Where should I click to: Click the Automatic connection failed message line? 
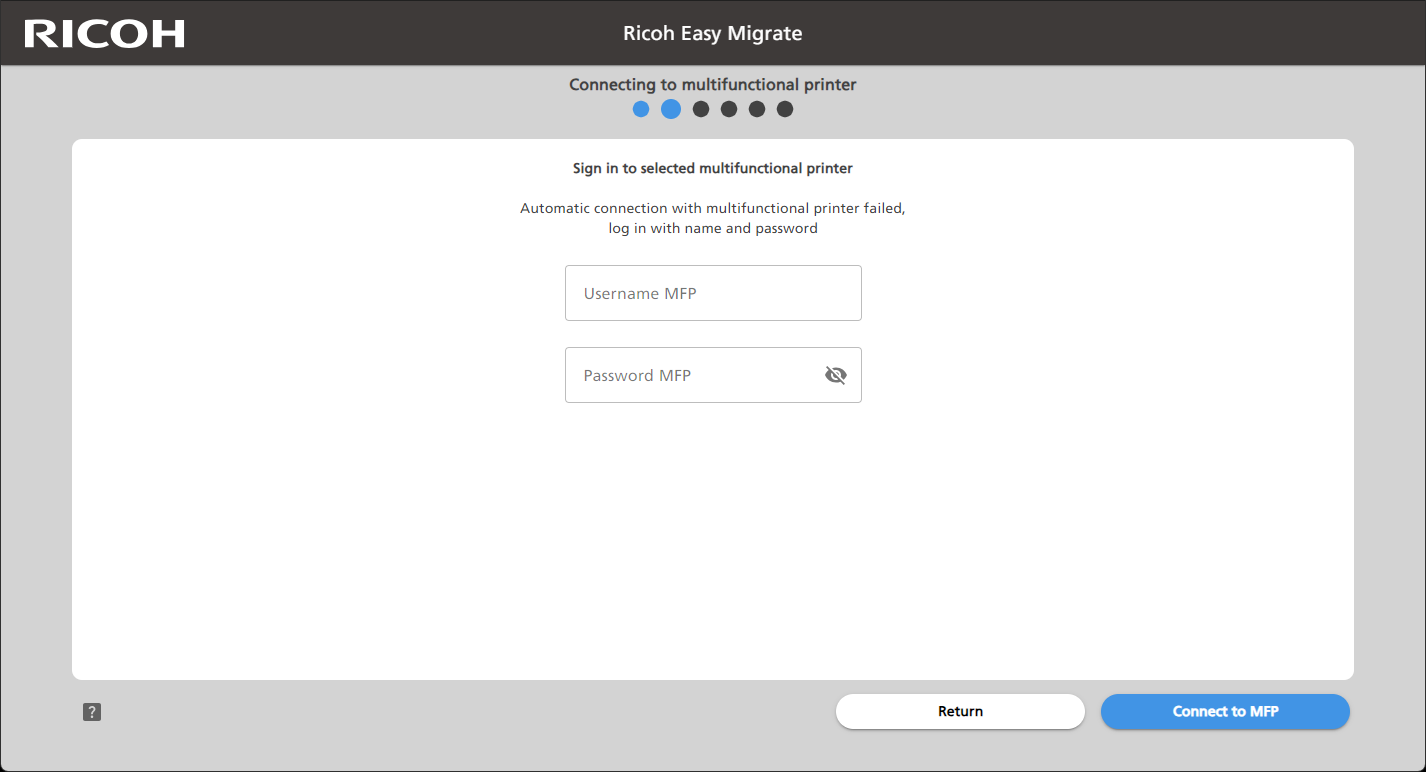tap(712, 208)
